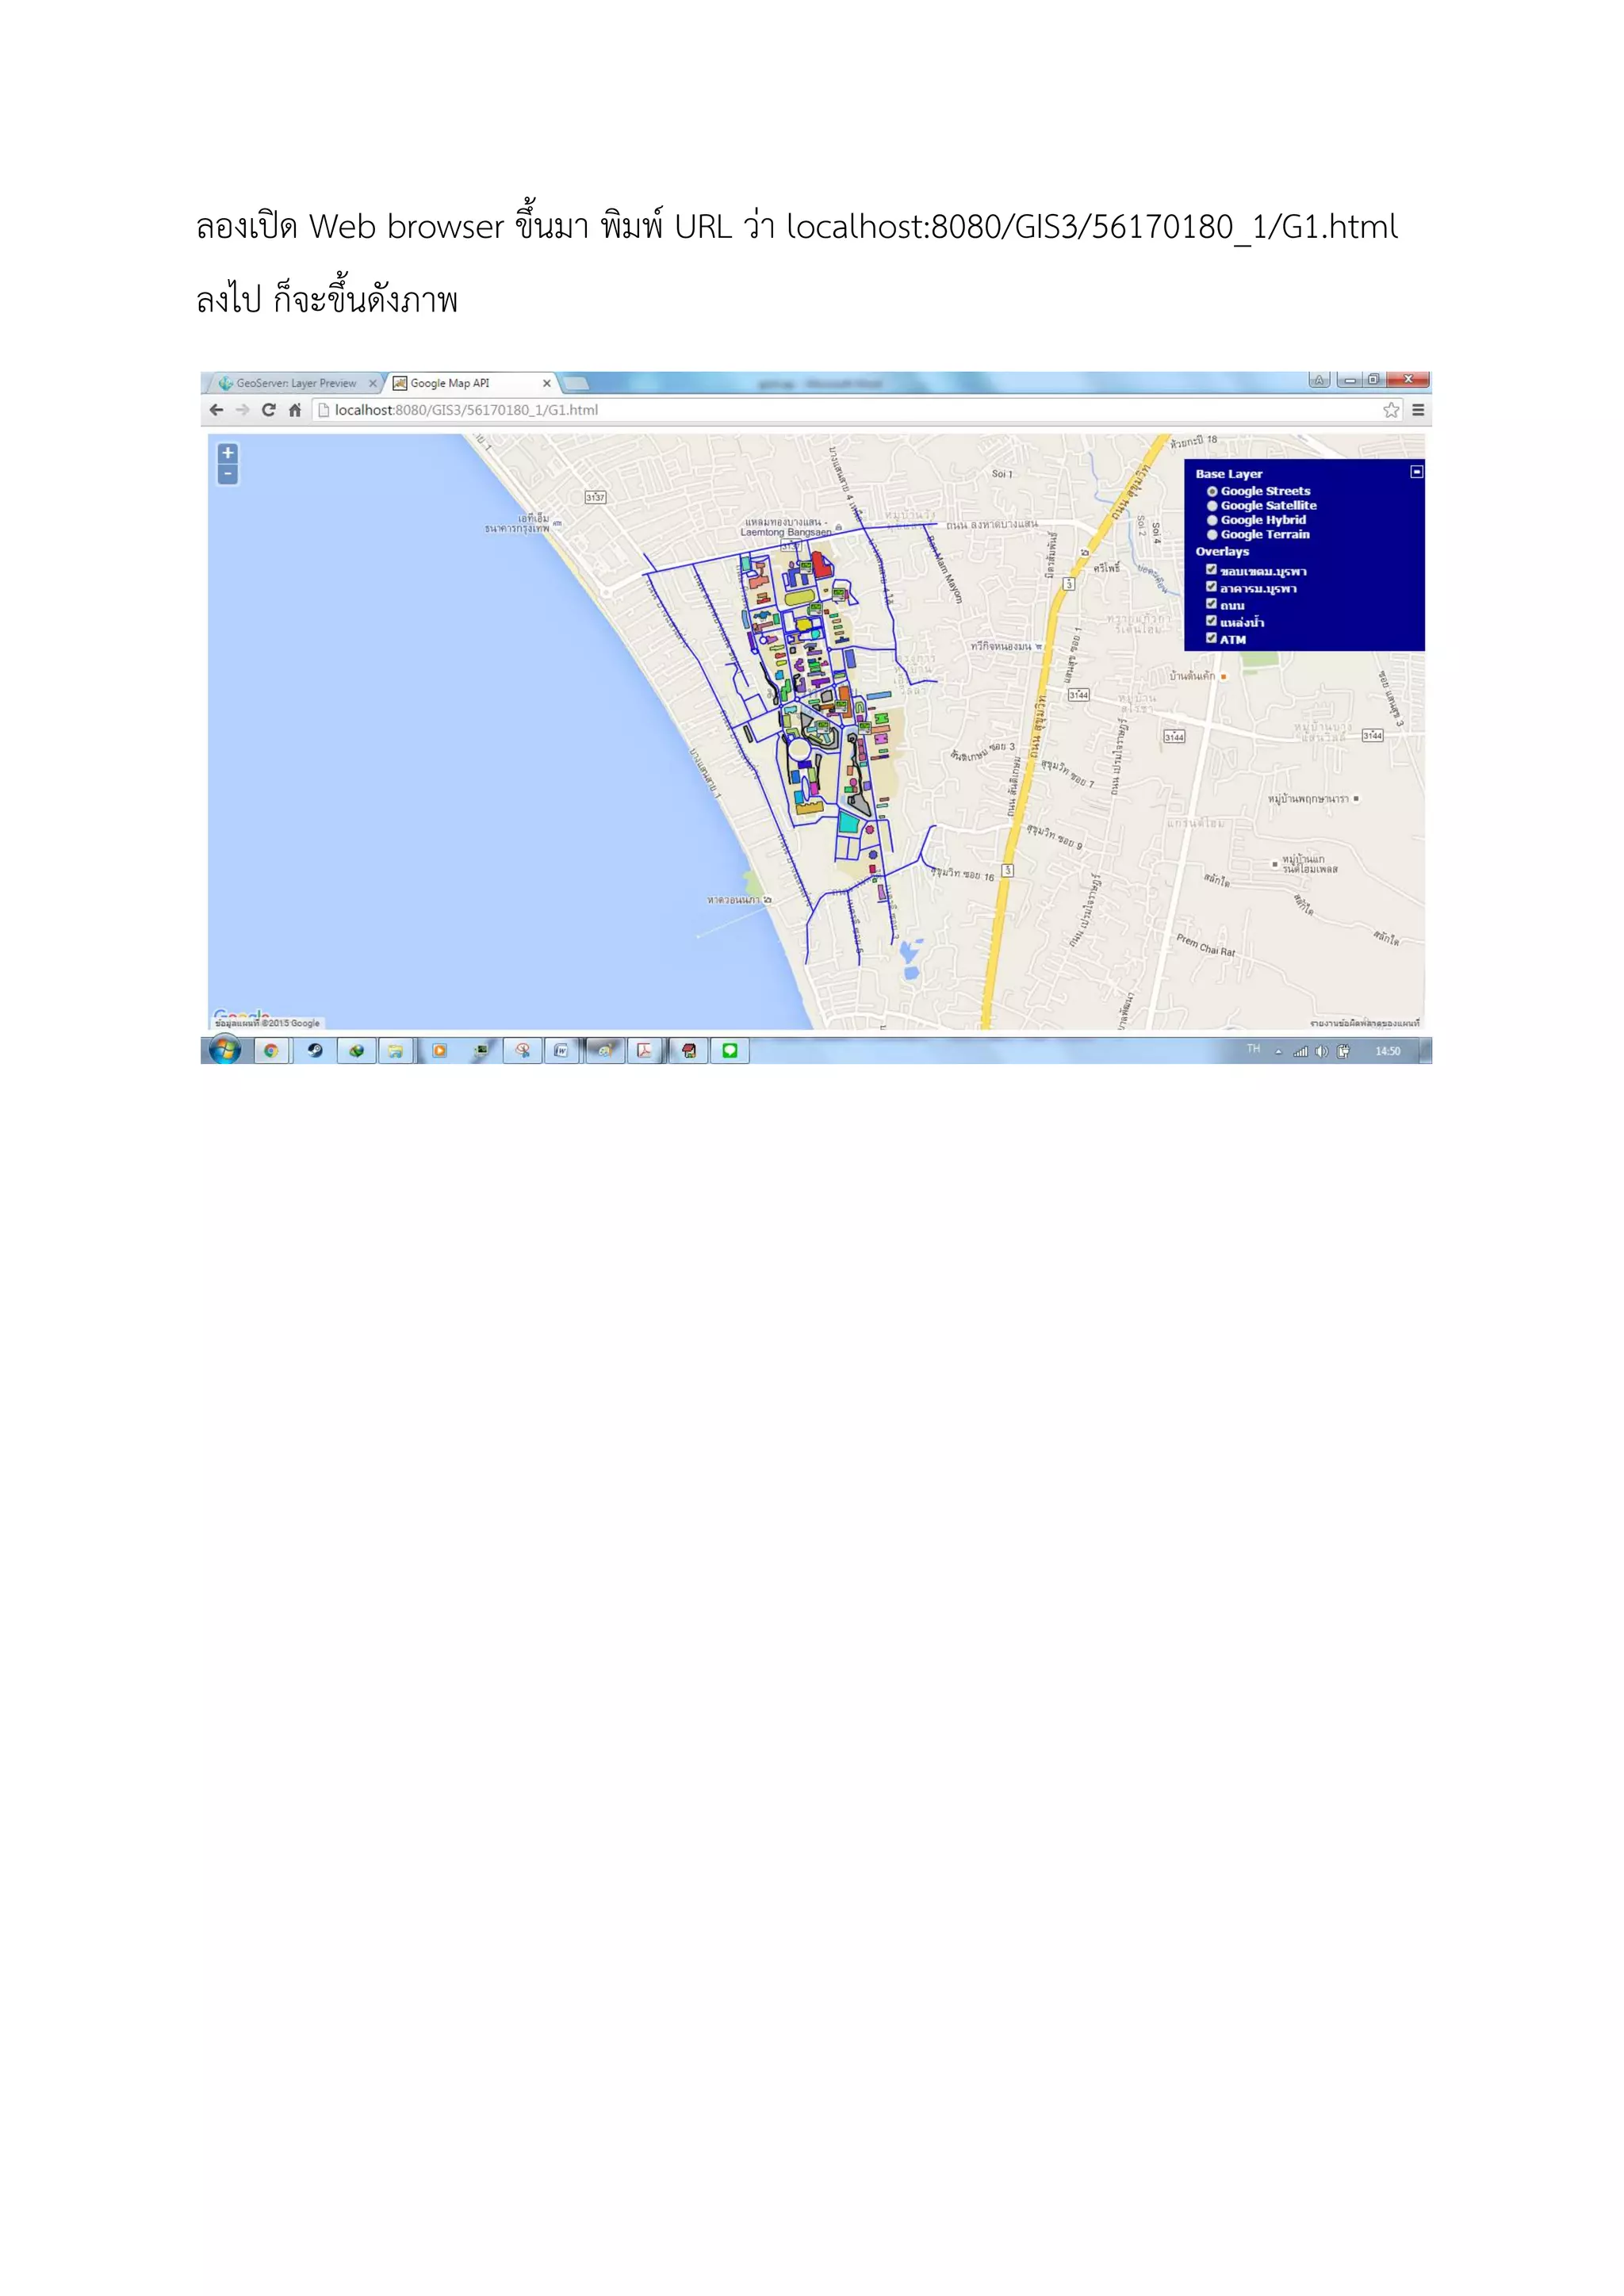Screen dimensions: 1624x2296
Task: Toggle the อาคารม.บูรพา overlay checkbox
Action: click(1211, 587)
